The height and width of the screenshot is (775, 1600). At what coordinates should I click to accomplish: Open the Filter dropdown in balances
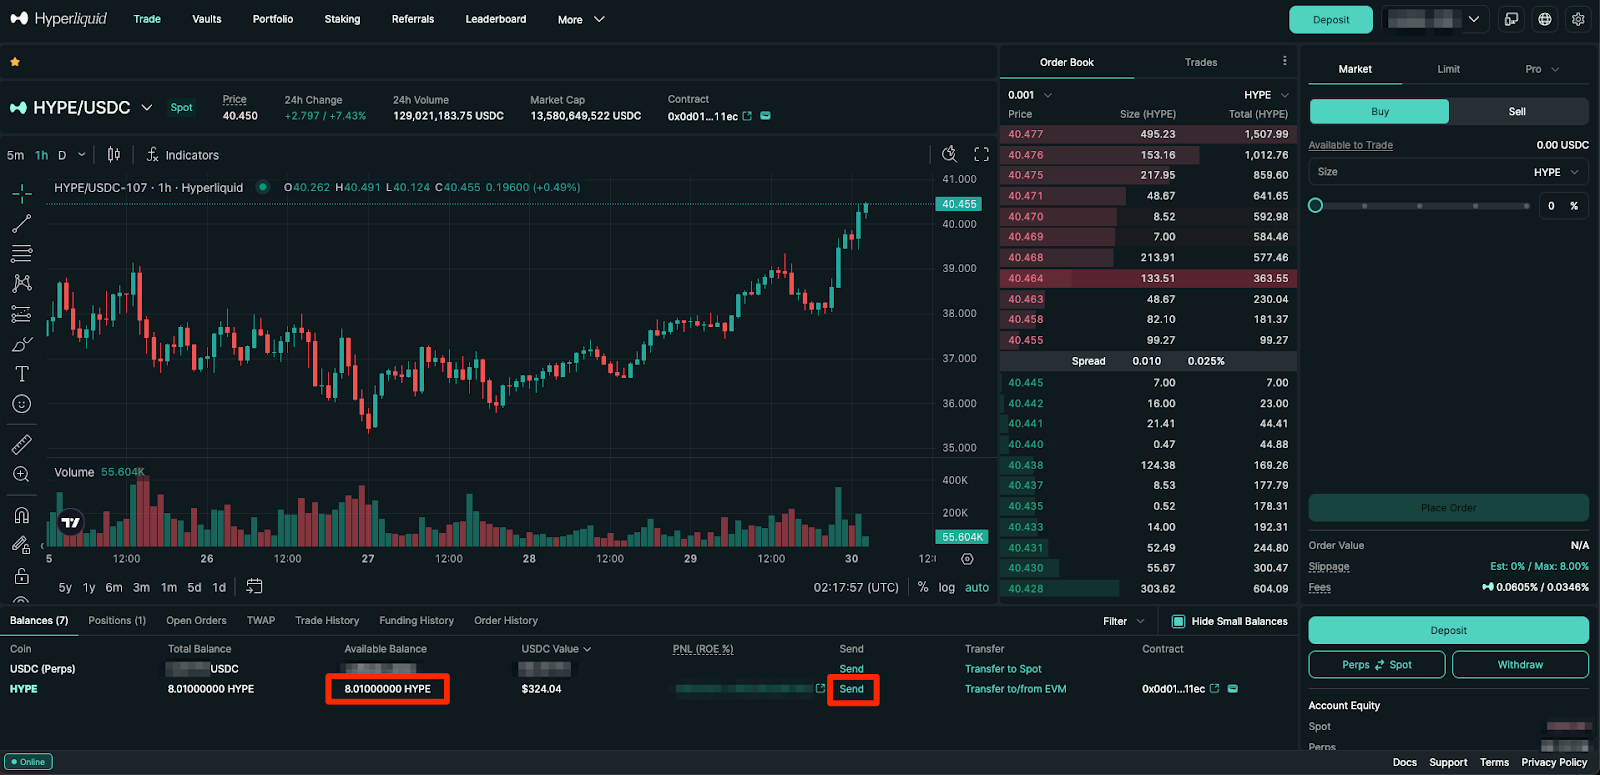1124,621
